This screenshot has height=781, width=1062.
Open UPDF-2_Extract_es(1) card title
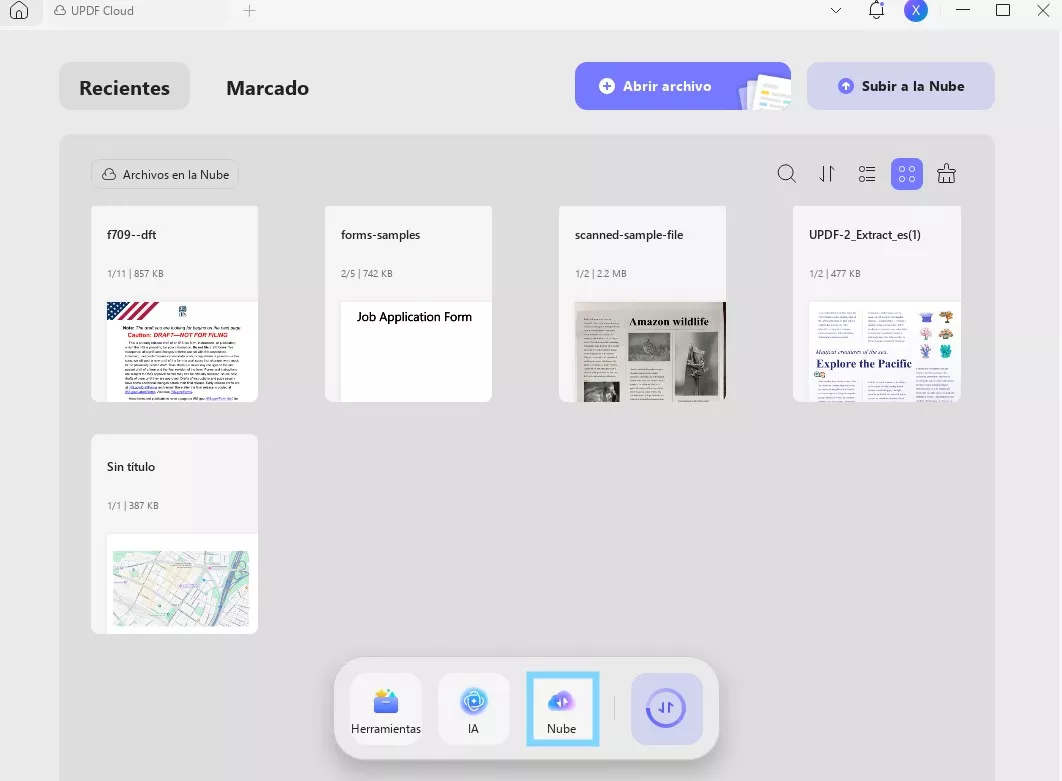865,235
